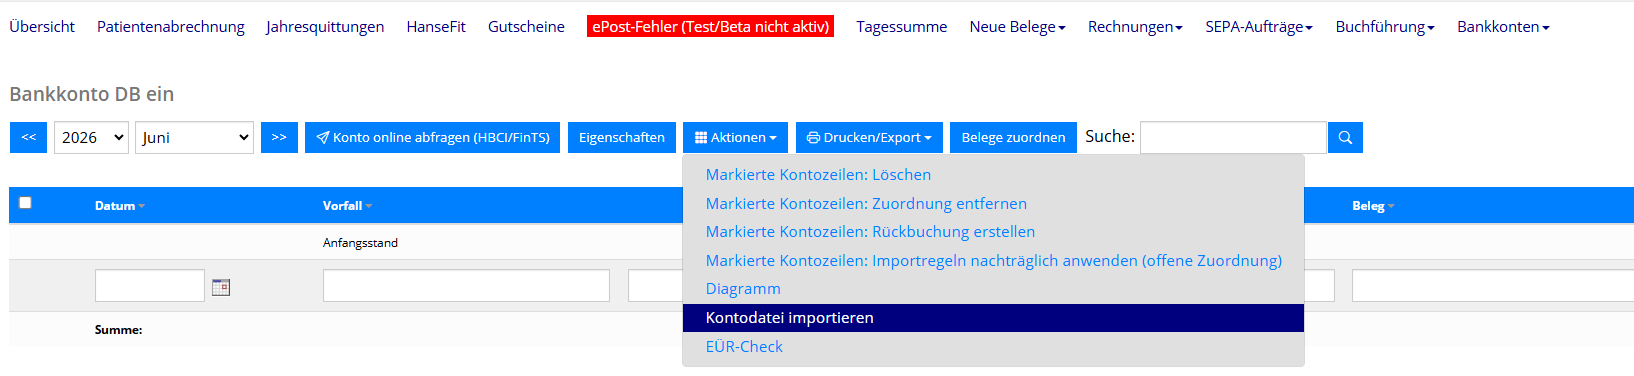Go to next month with >> button
This screenshot has width=1634, height=376.
(279, 137)
